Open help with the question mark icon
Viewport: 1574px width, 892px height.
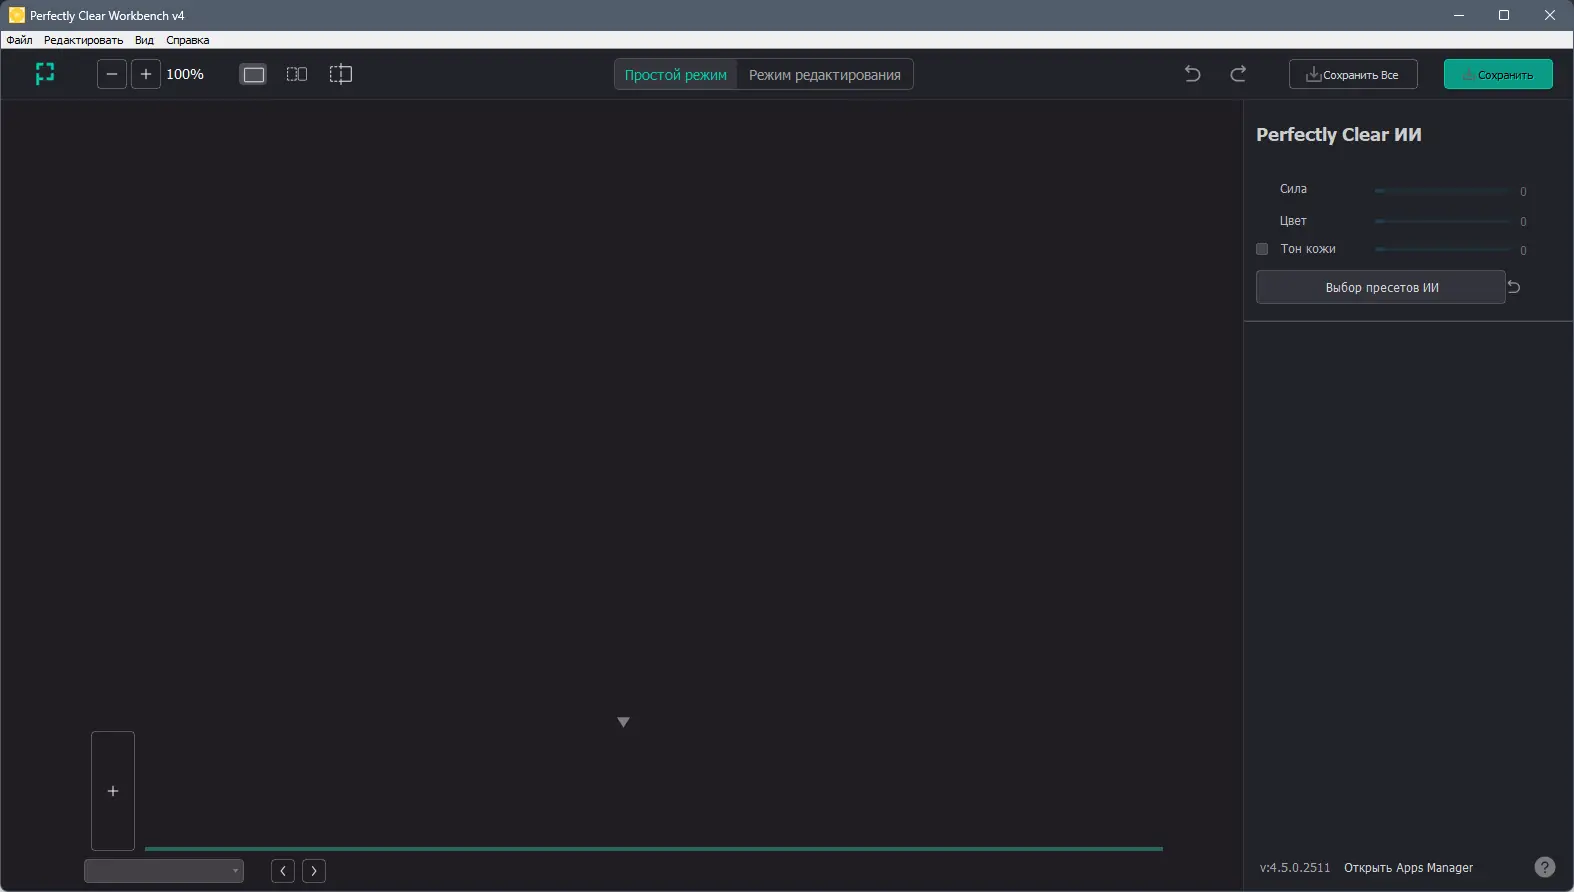tap(1545, 867)
